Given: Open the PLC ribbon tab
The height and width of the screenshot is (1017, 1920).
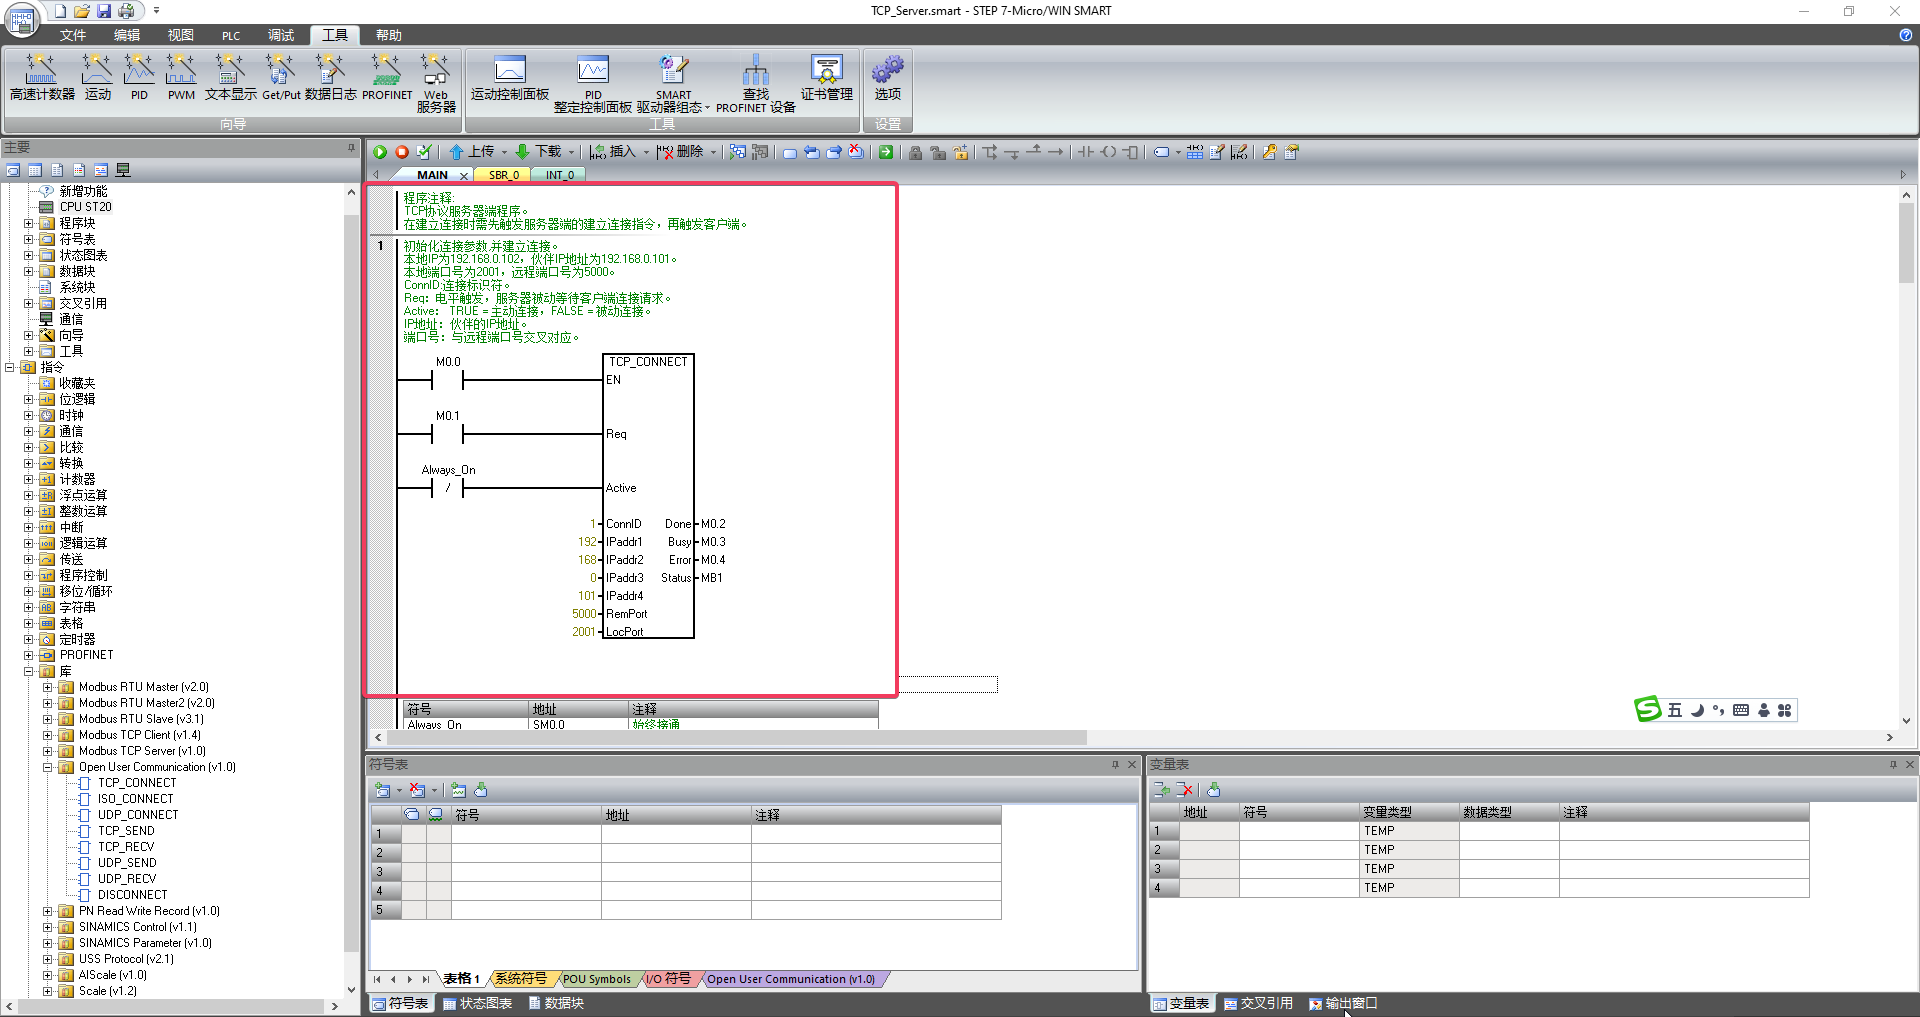Looking at the screenshot, I should (x=231, y=35).
